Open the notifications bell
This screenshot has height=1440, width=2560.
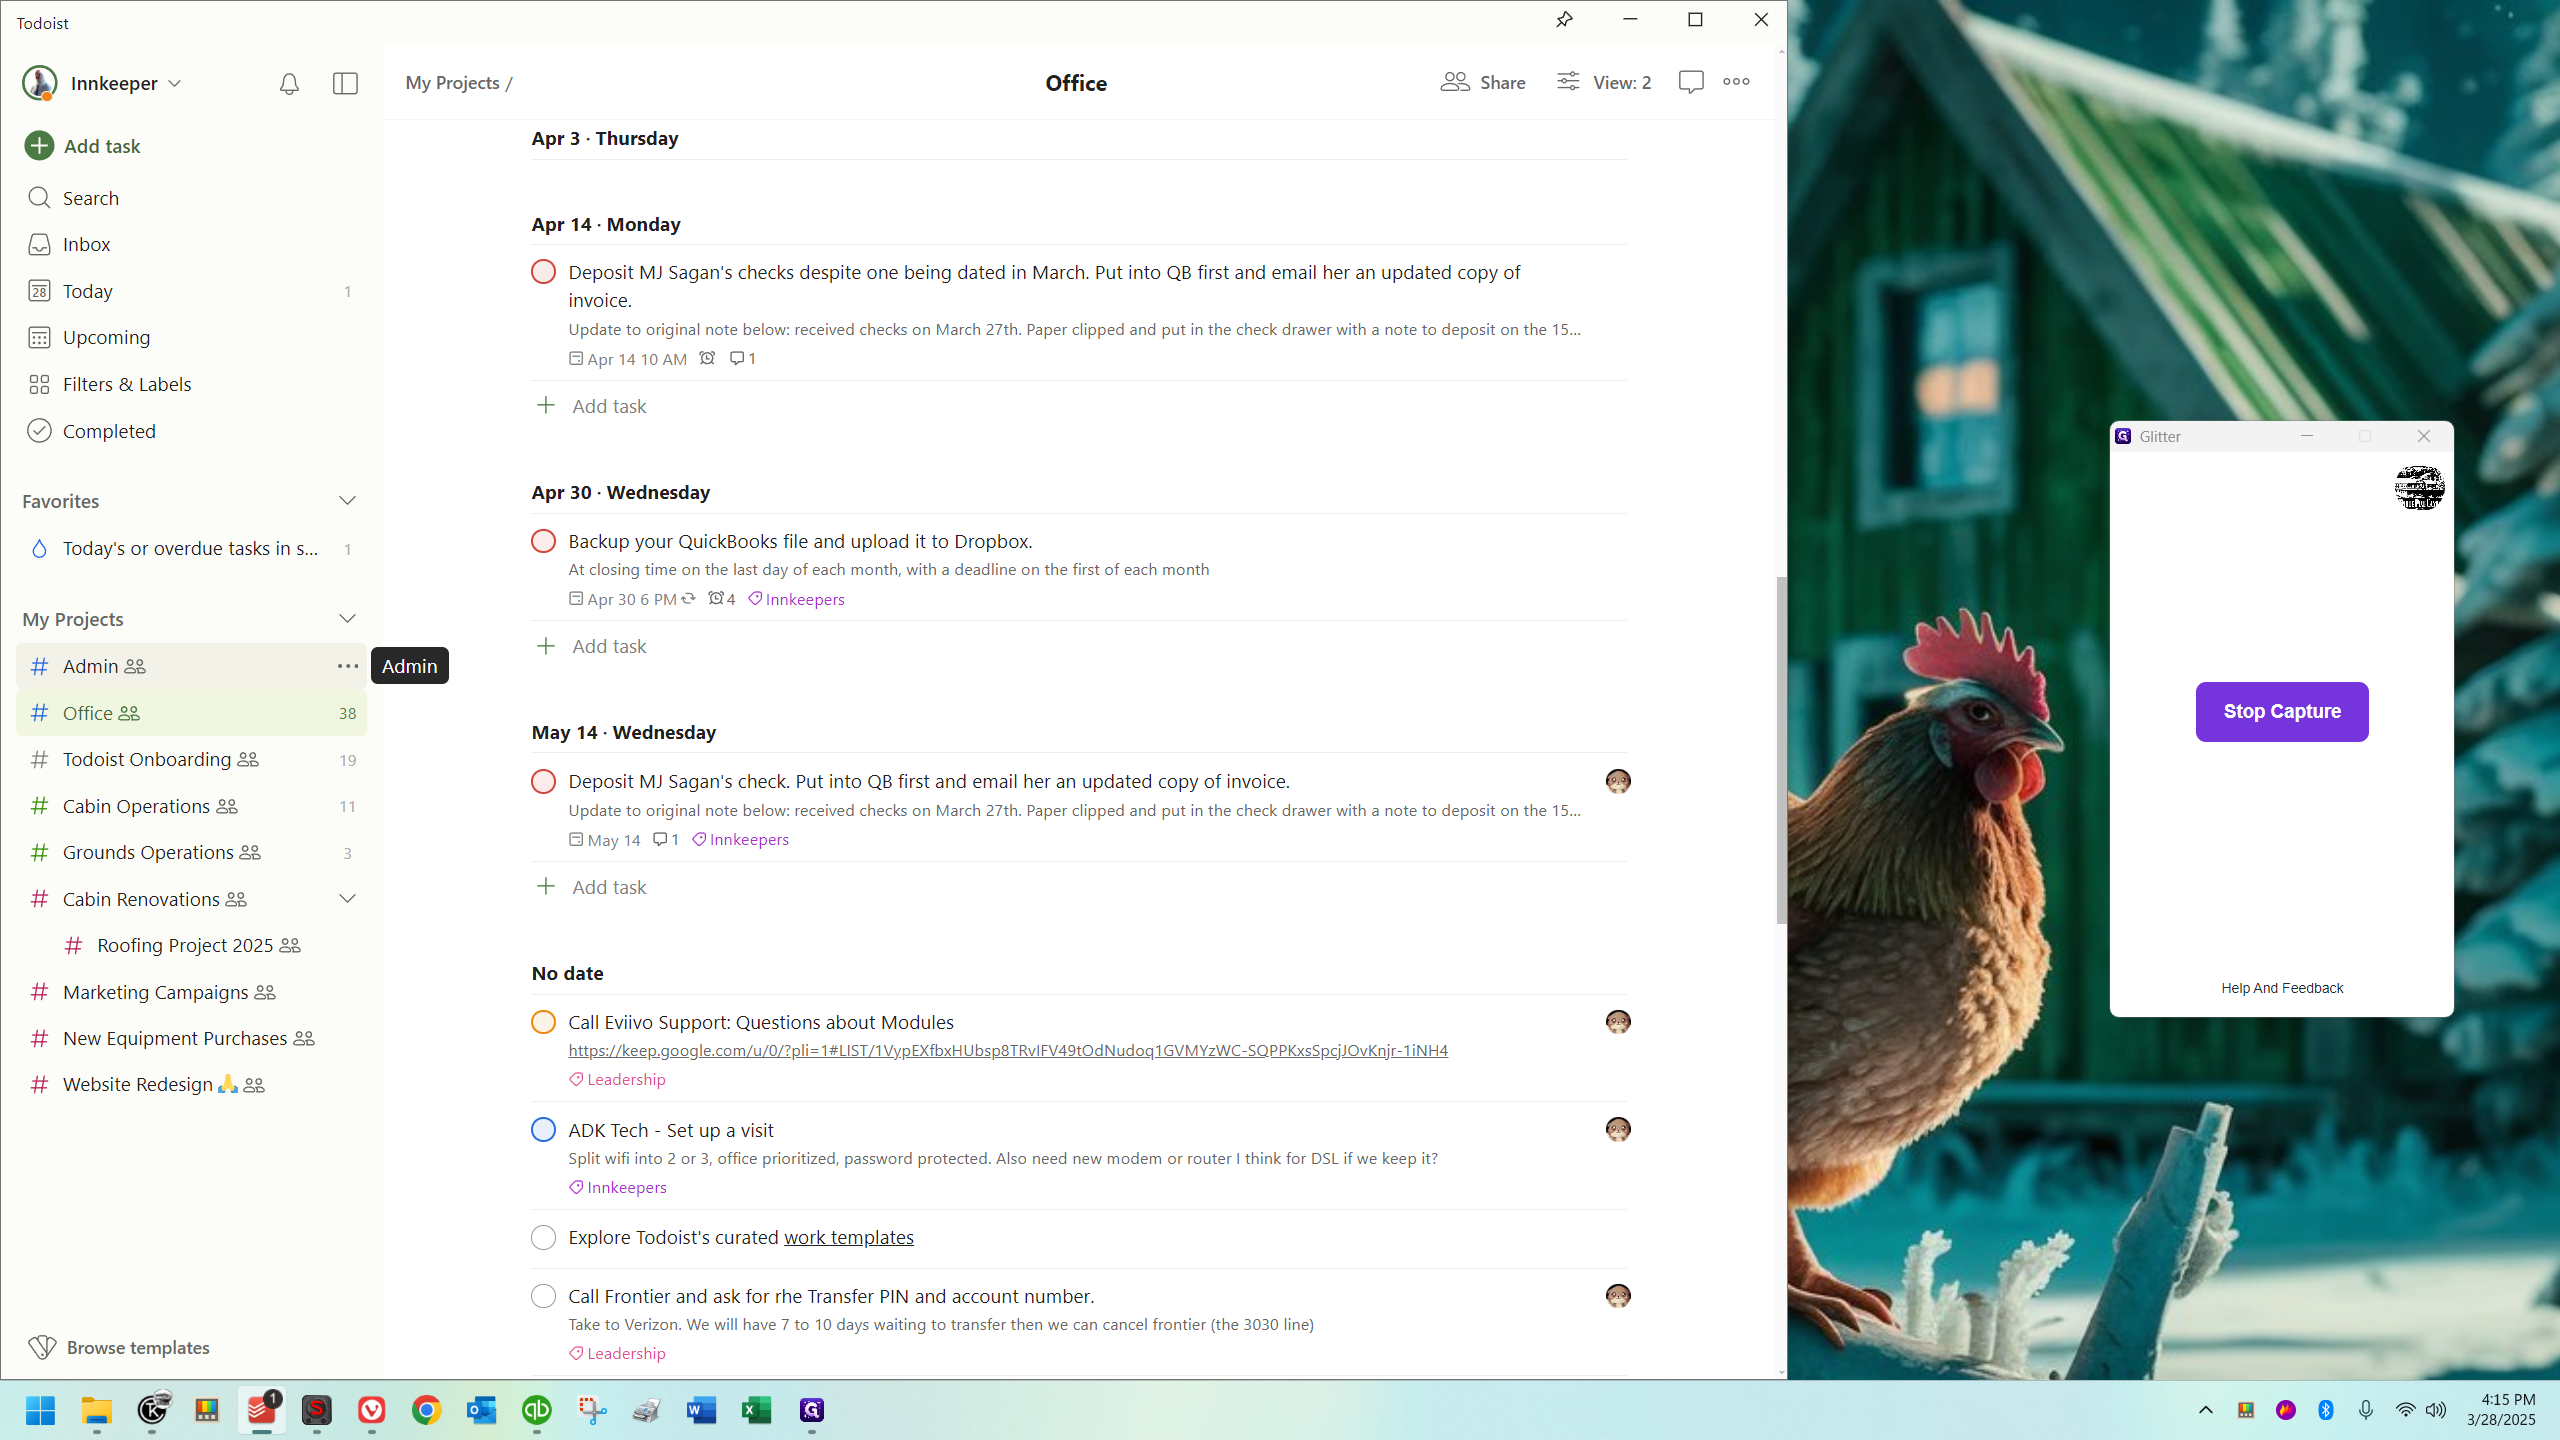point(289,84)
